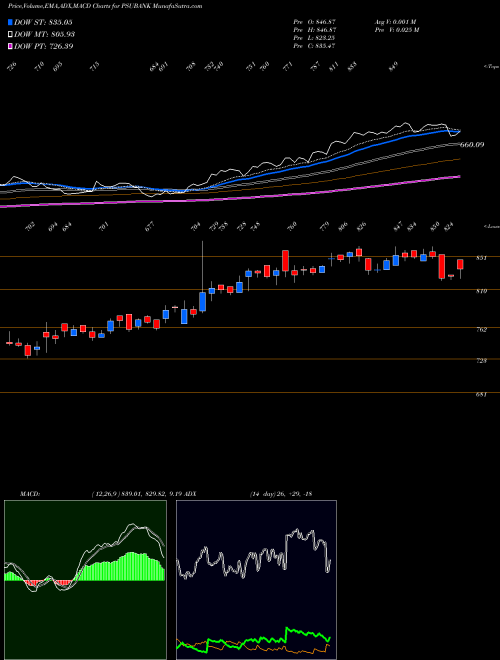Click the DOW MT: 805.93 label
This screenshot has width=500, height=660.
click(45, 34)
